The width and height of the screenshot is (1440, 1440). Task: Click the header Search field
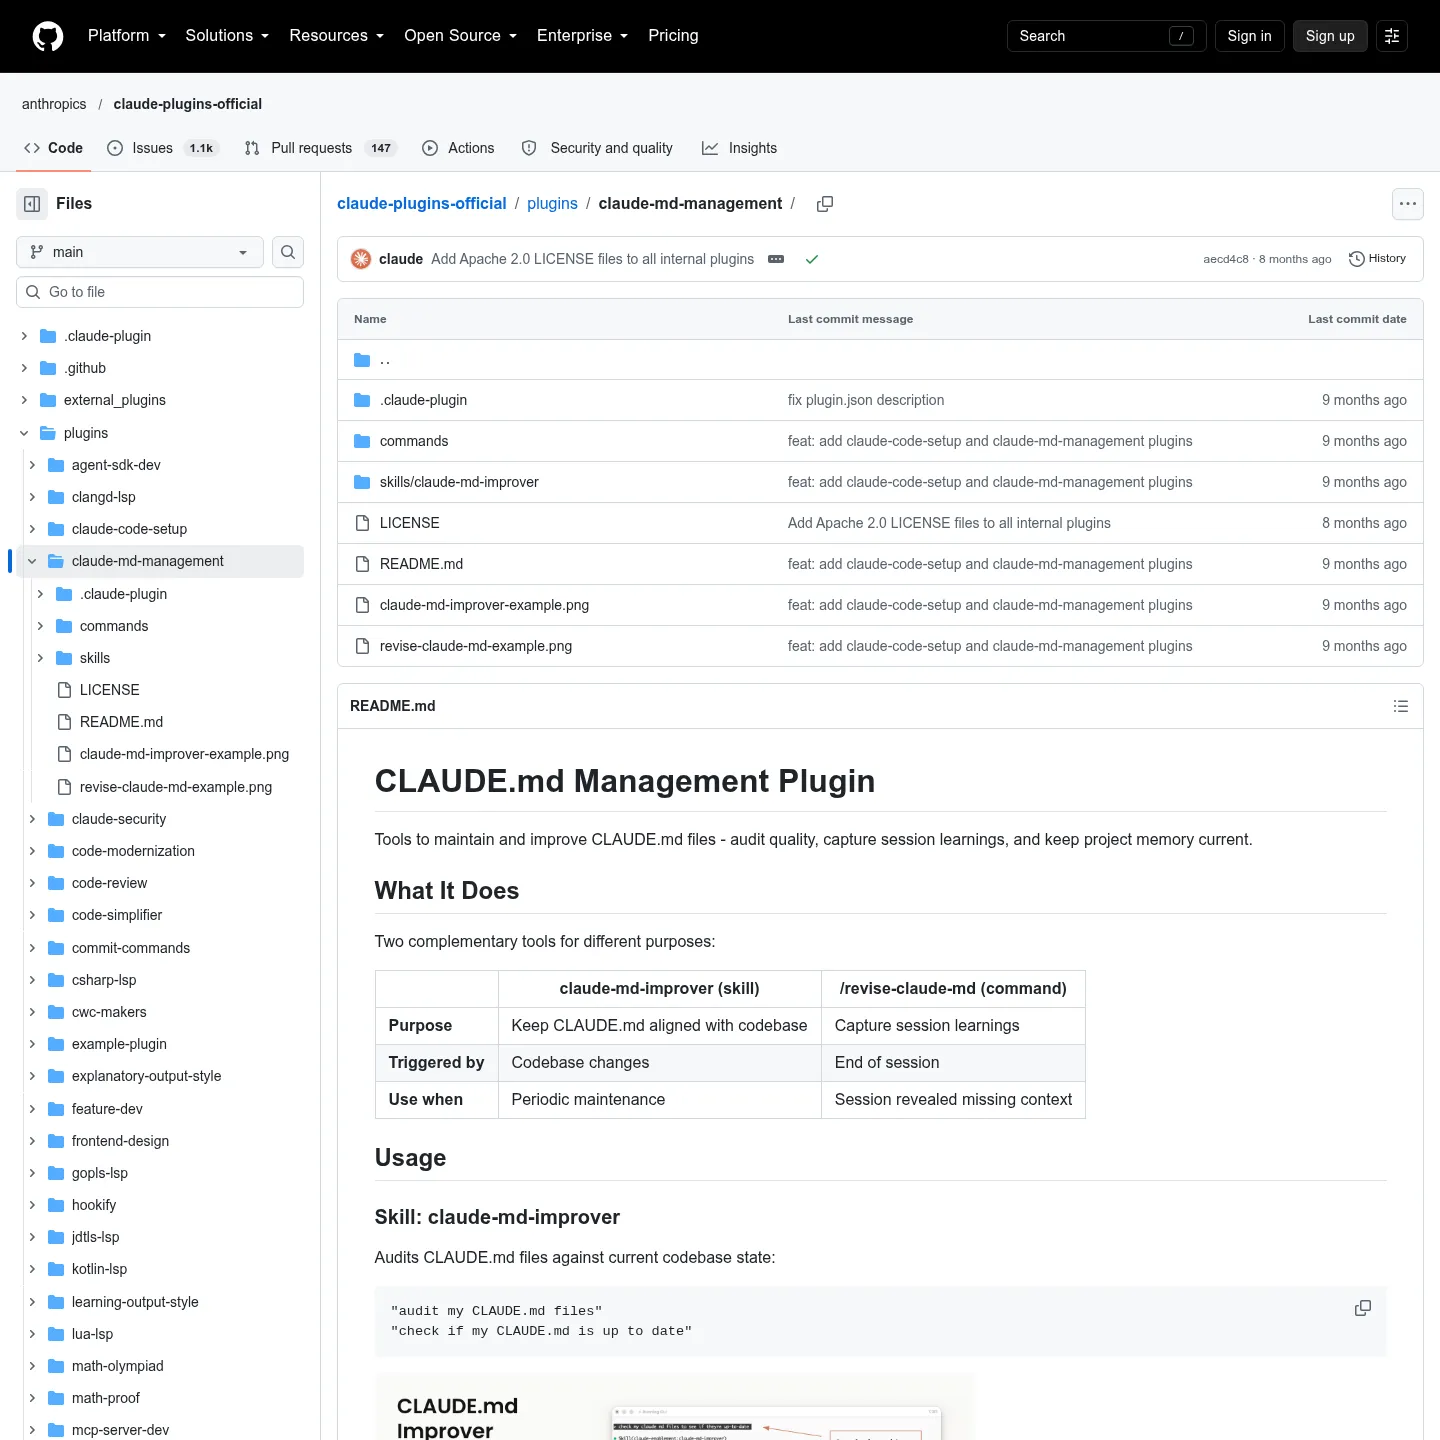pos(1107,36)
